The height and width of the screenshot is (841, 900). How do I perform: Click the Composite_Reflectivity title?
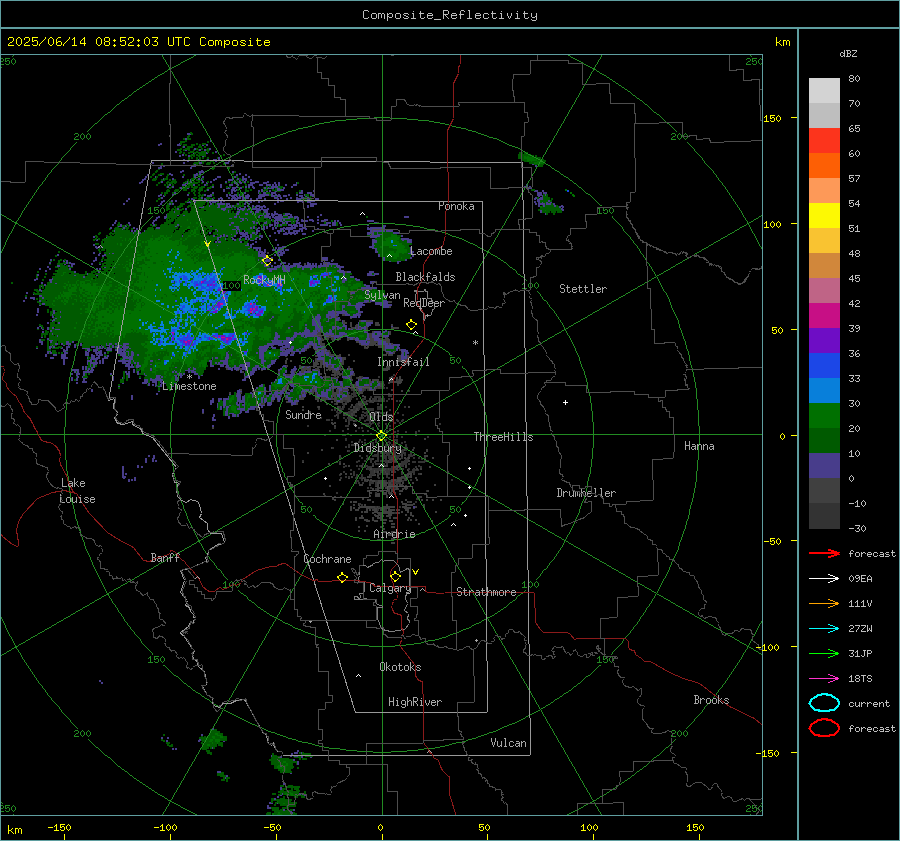point(449,15)
